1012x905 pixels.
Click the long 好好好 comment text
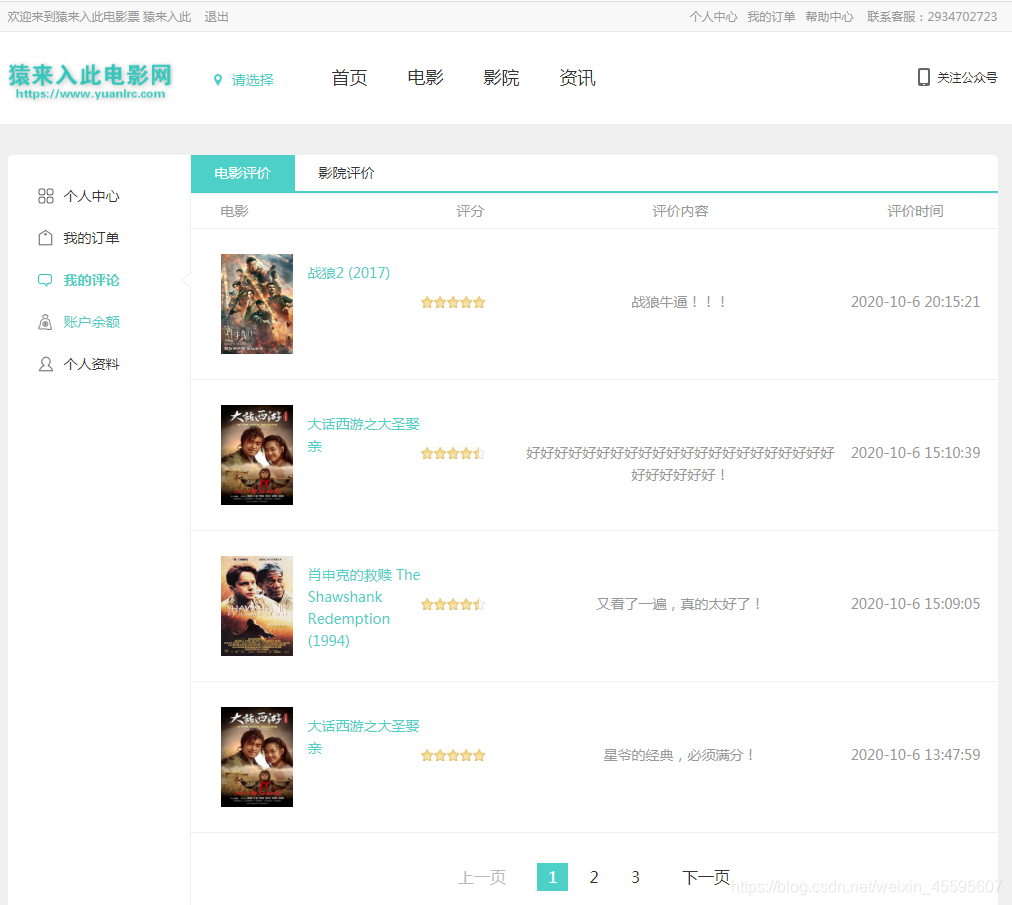(x=680, y=464)
